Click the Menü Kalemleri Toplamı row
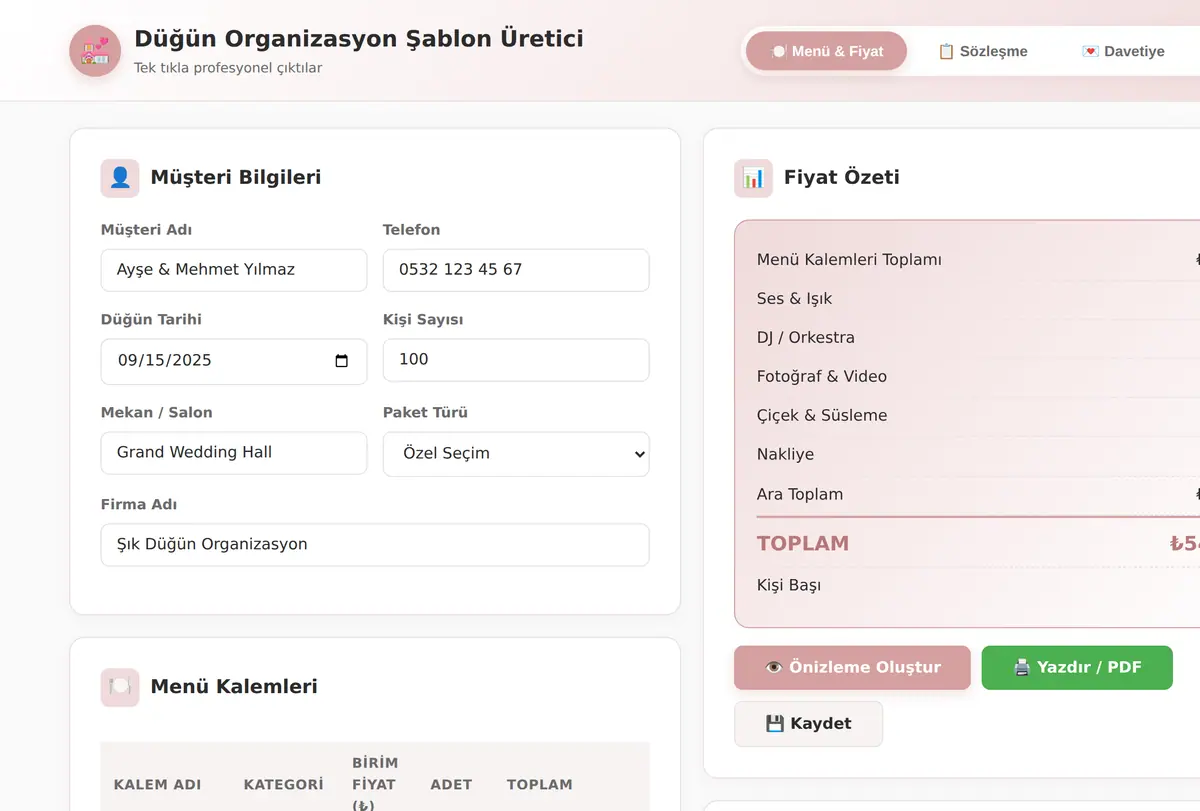Viewport: 1200px width, 811px height. 978,260
